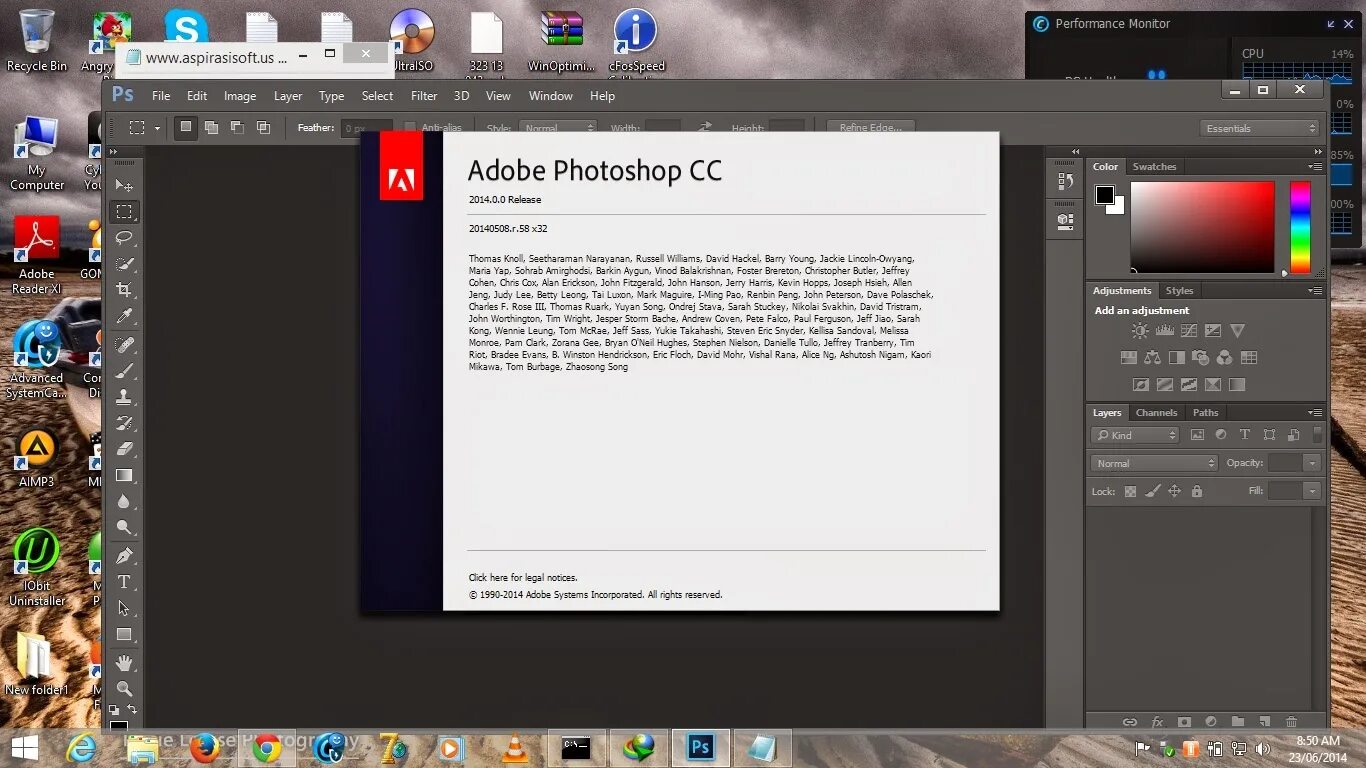The height and width of the screenshot is (768, 1366).
Task: Toggle Lock image pixels brush icon
Action: pos(1152,491)
